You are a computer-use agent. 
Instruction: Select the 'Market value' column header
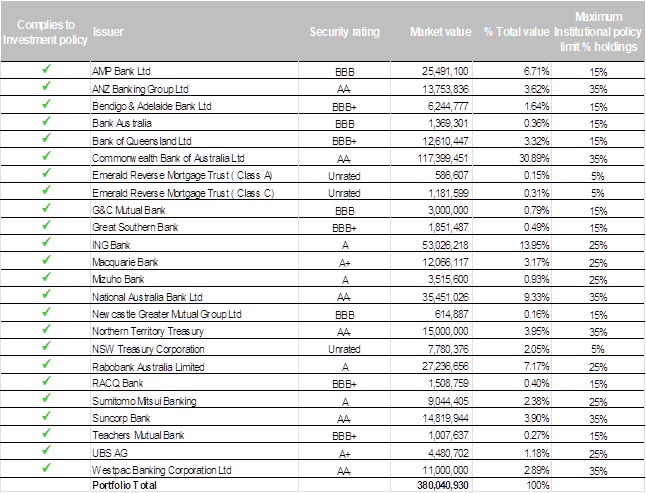(440, 32)
